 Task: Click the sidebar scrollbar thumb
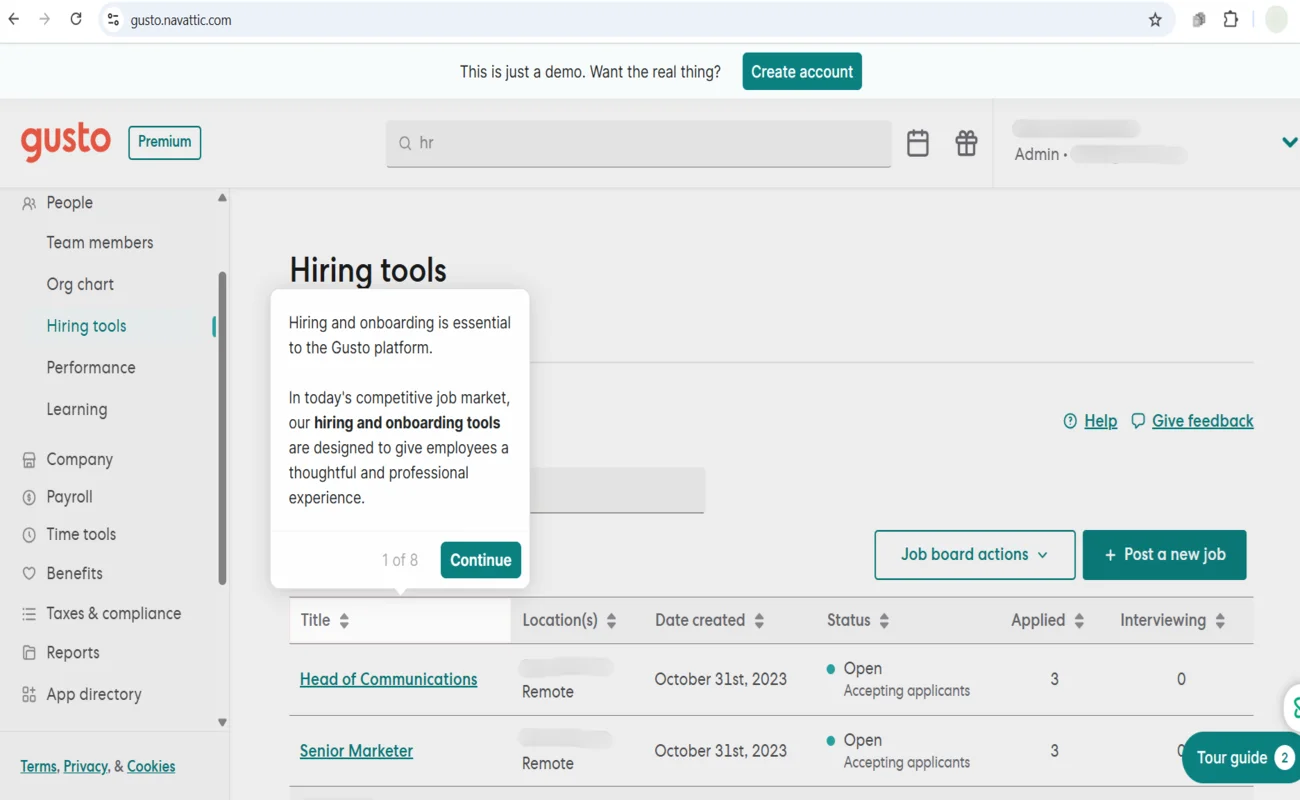[222, 428]
